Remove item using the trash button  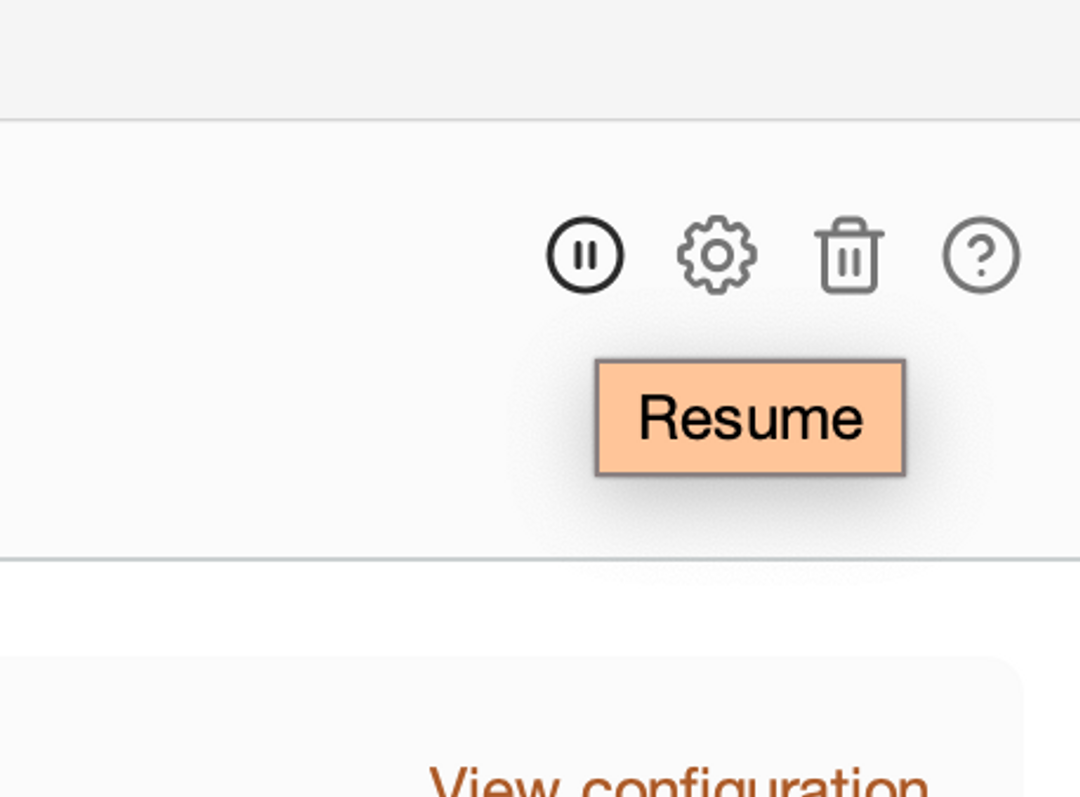pyautogui.click(x=849, y=255)
